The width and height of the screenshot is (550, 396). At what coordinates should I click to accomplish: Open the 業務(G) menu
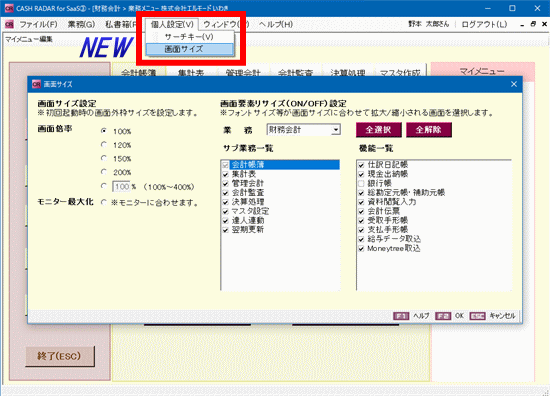(81, 24)
